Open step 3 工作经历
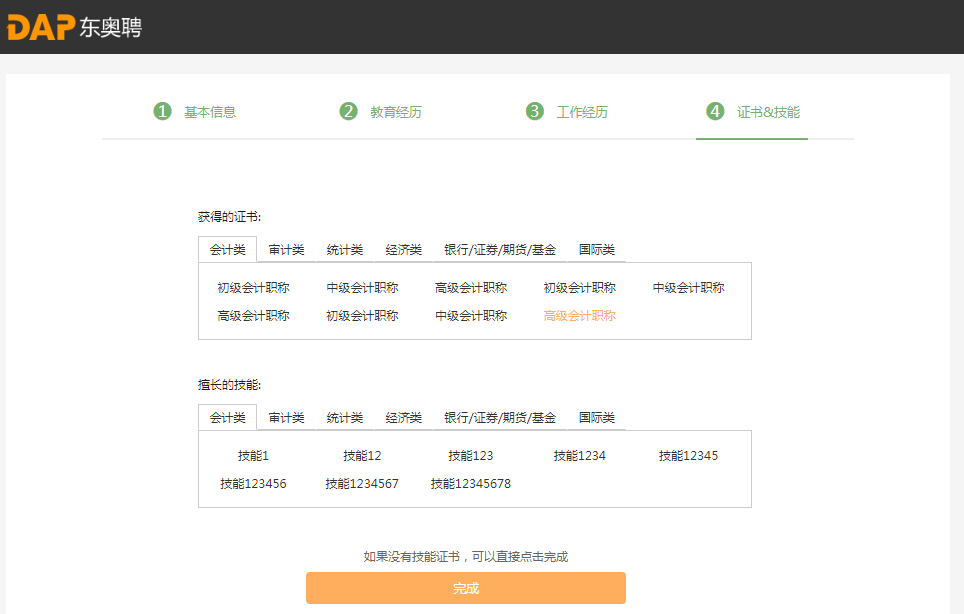 [568, 112]
